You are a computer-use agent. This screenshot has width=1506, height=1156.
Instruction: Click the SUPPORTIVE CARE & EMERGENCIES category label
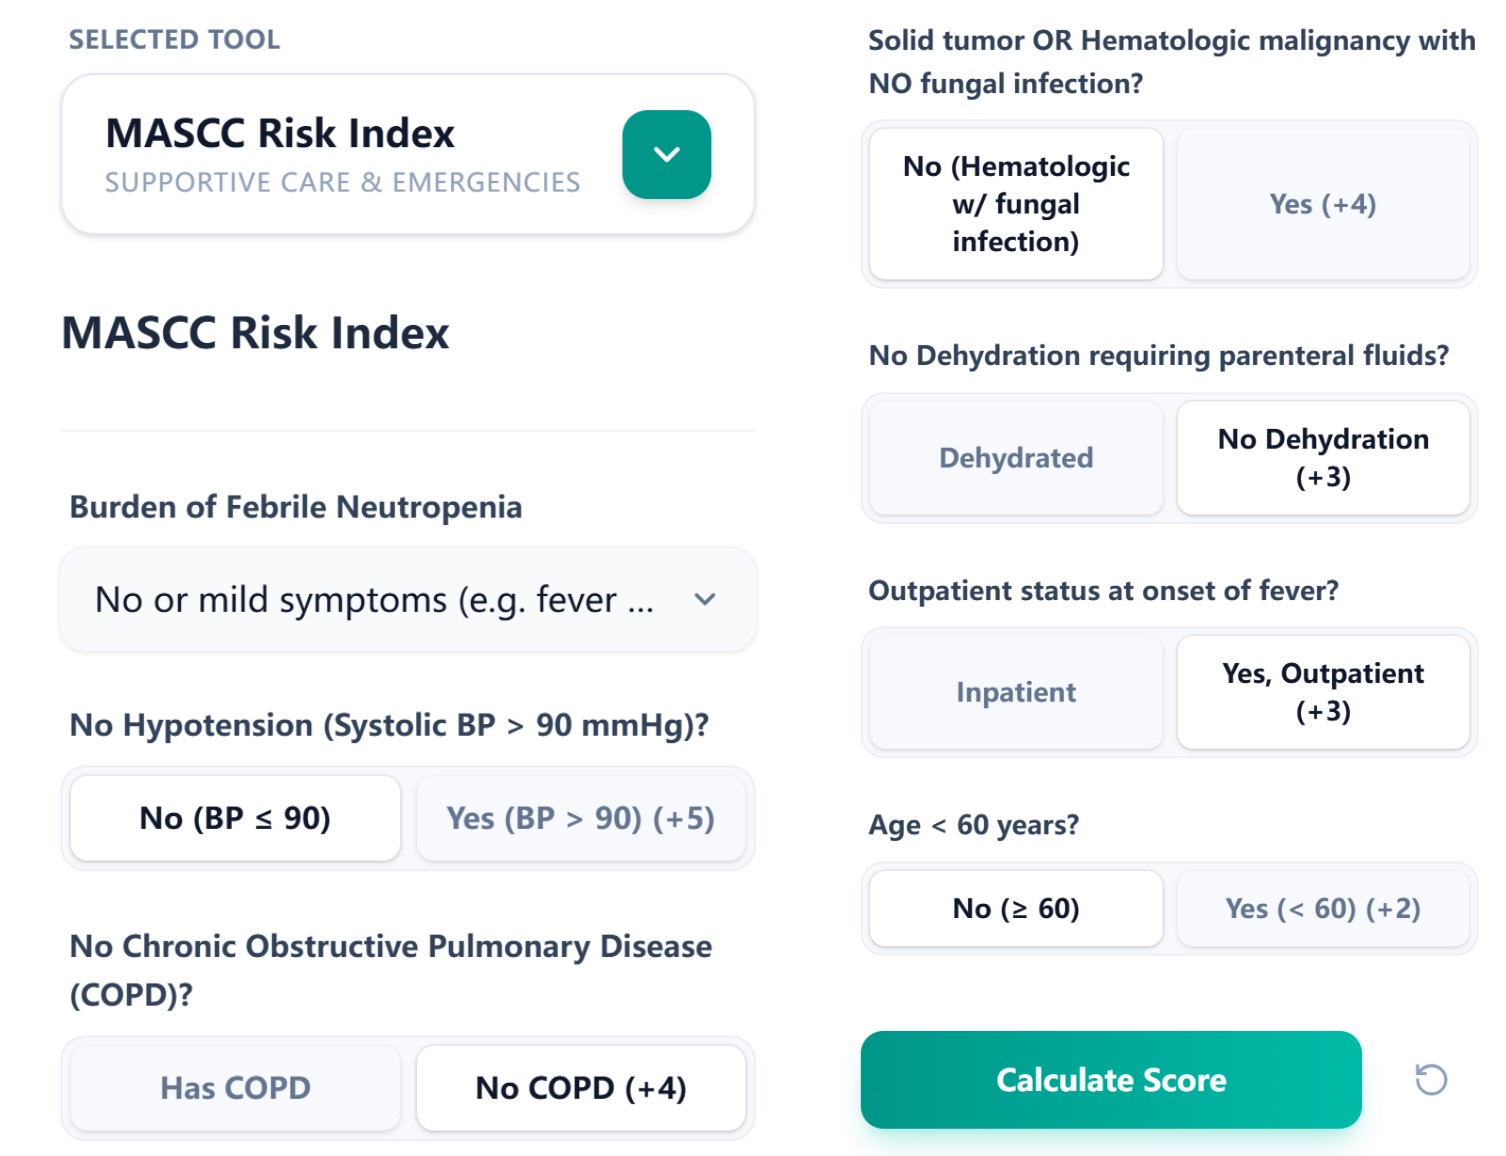pyautogui.click(x=342, y=182)
